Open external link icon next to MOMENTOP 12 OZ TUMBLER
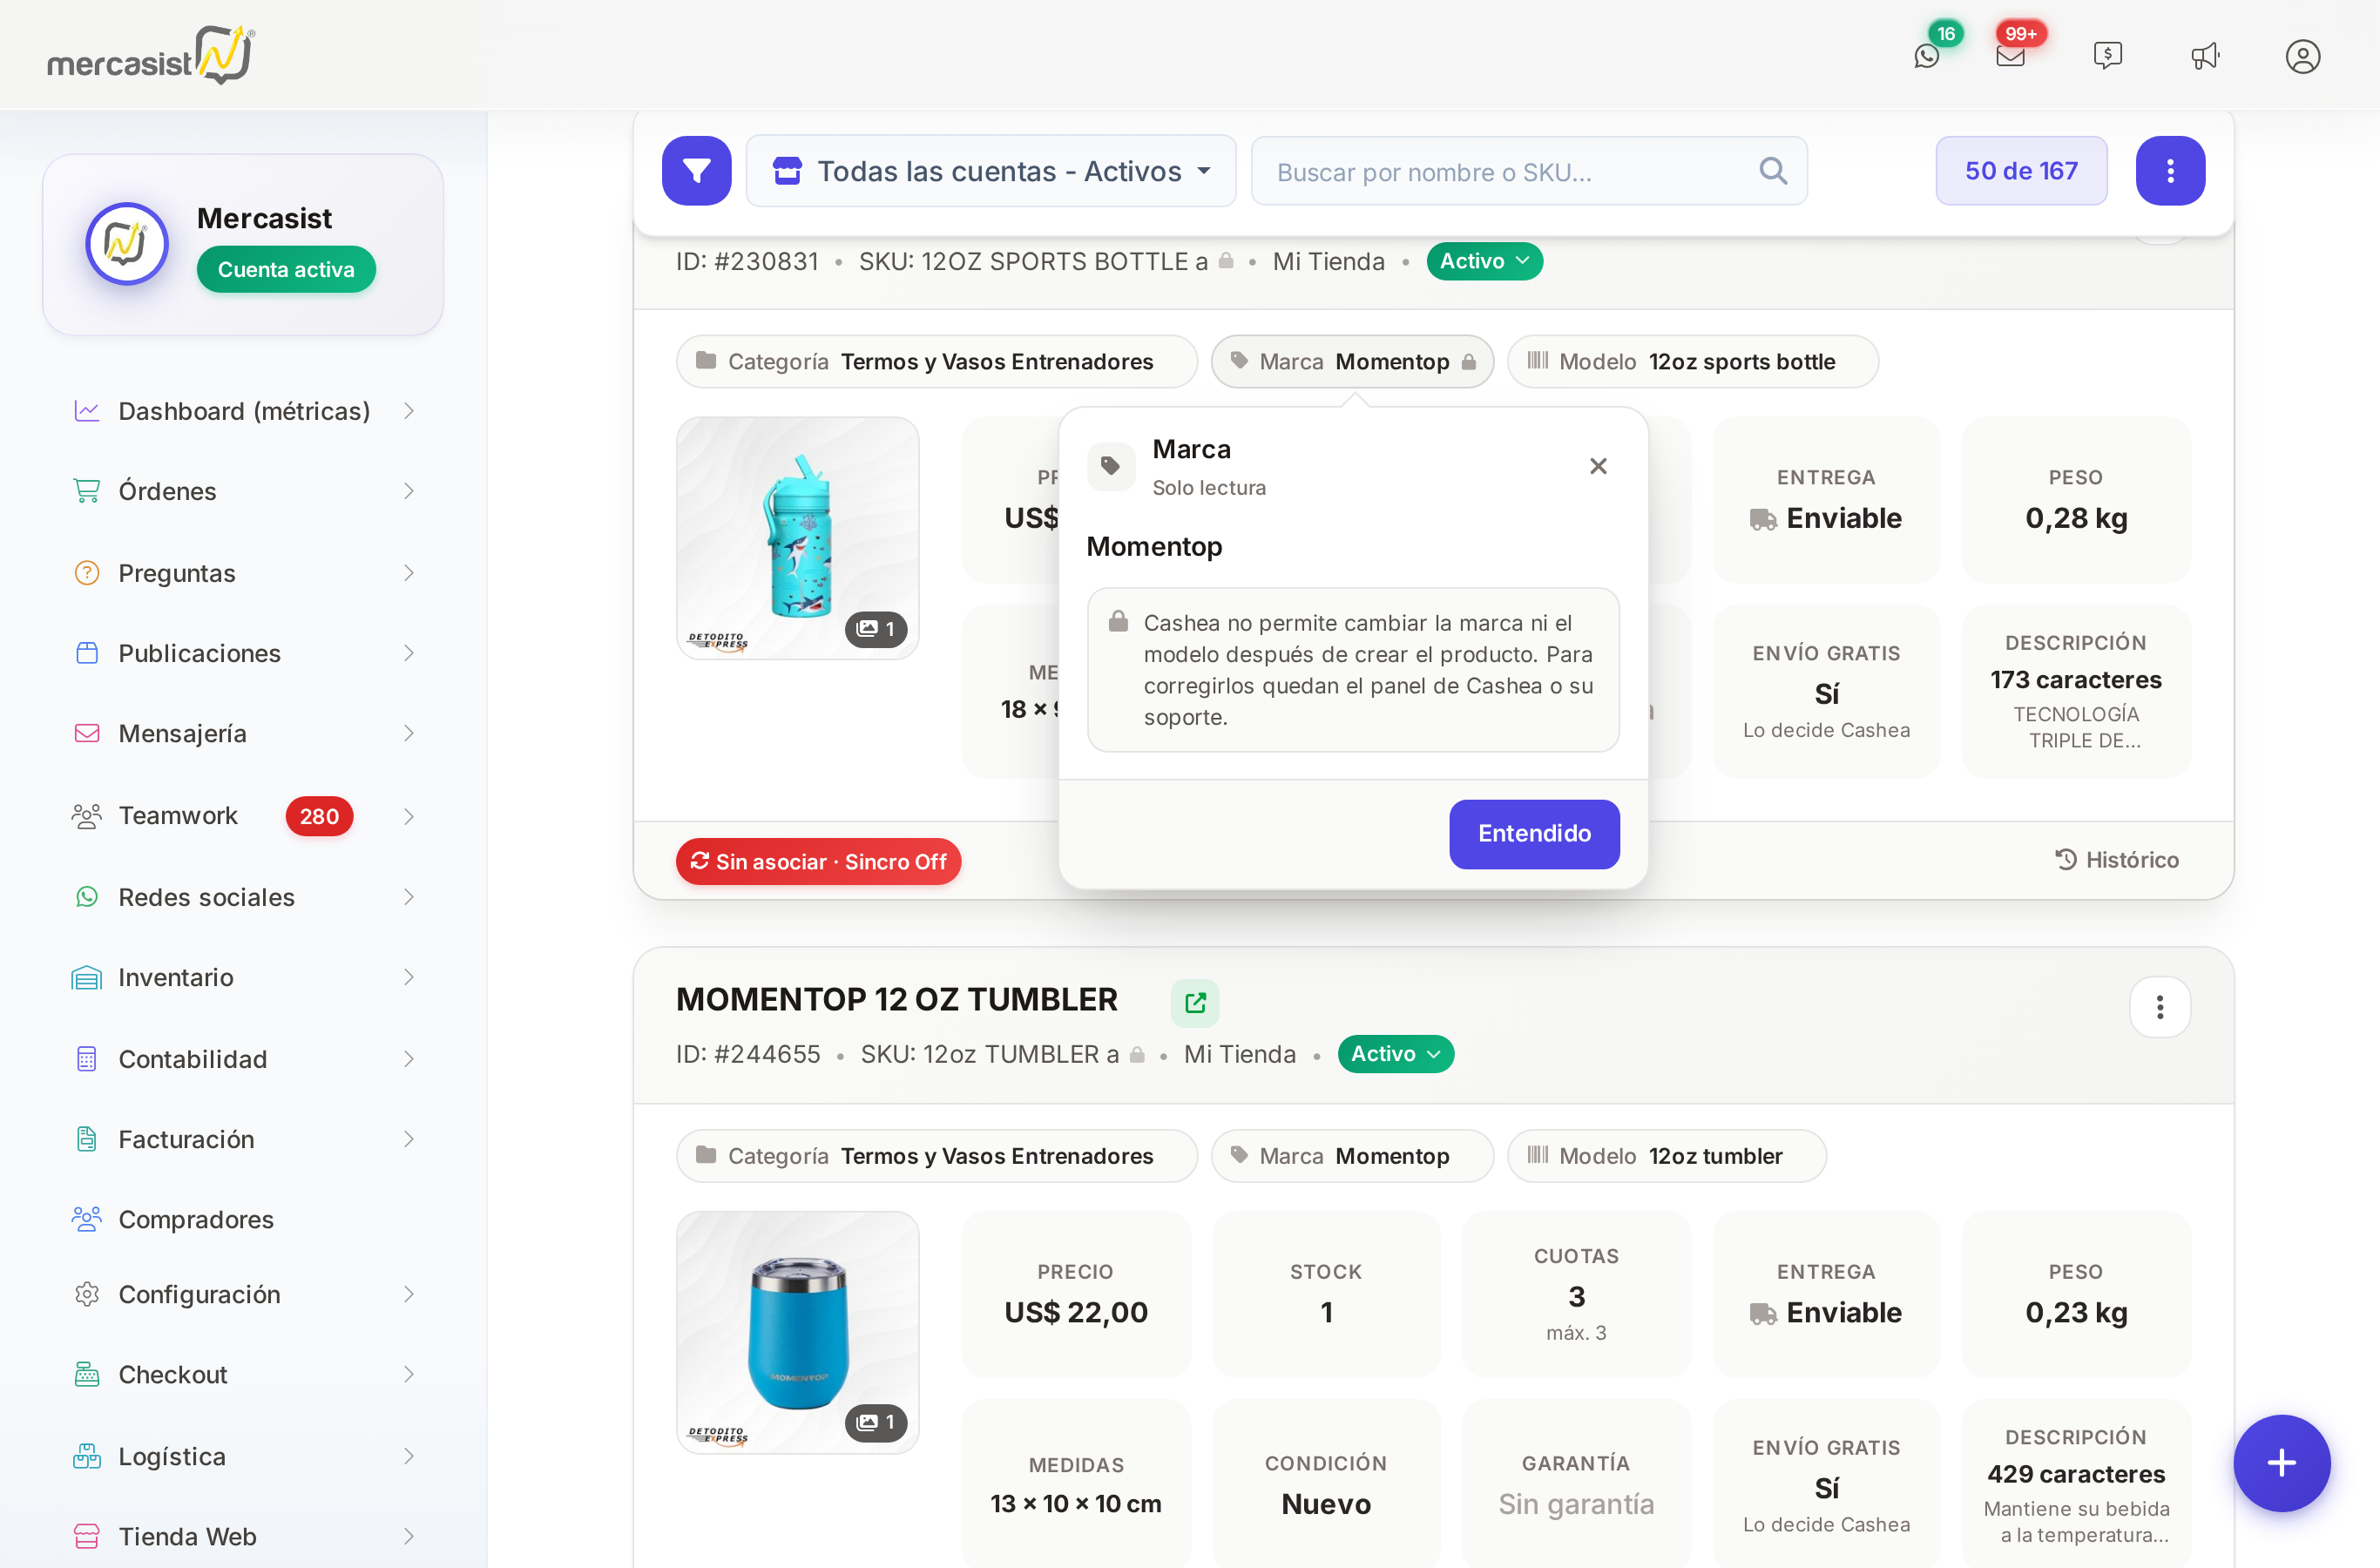Viewport: 2380px width, 1568px height. pyautogui.click(x=1195, y=1003)
